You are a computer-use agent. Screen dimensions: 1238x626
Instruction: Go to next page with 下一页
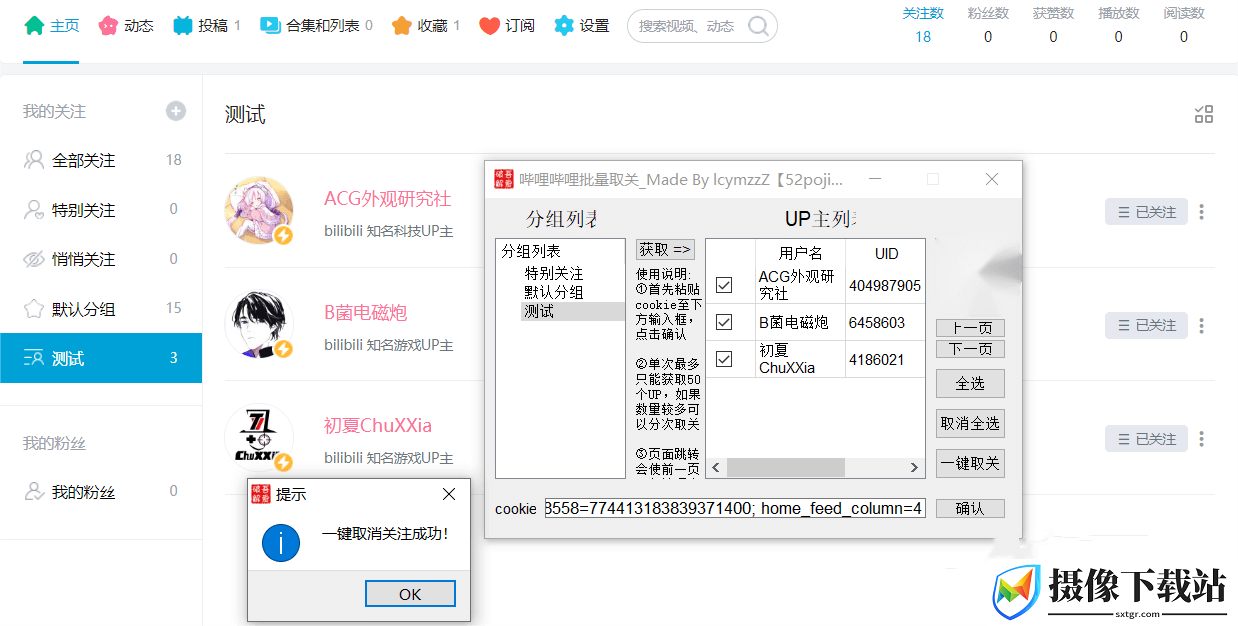click(x=970, y=349)
